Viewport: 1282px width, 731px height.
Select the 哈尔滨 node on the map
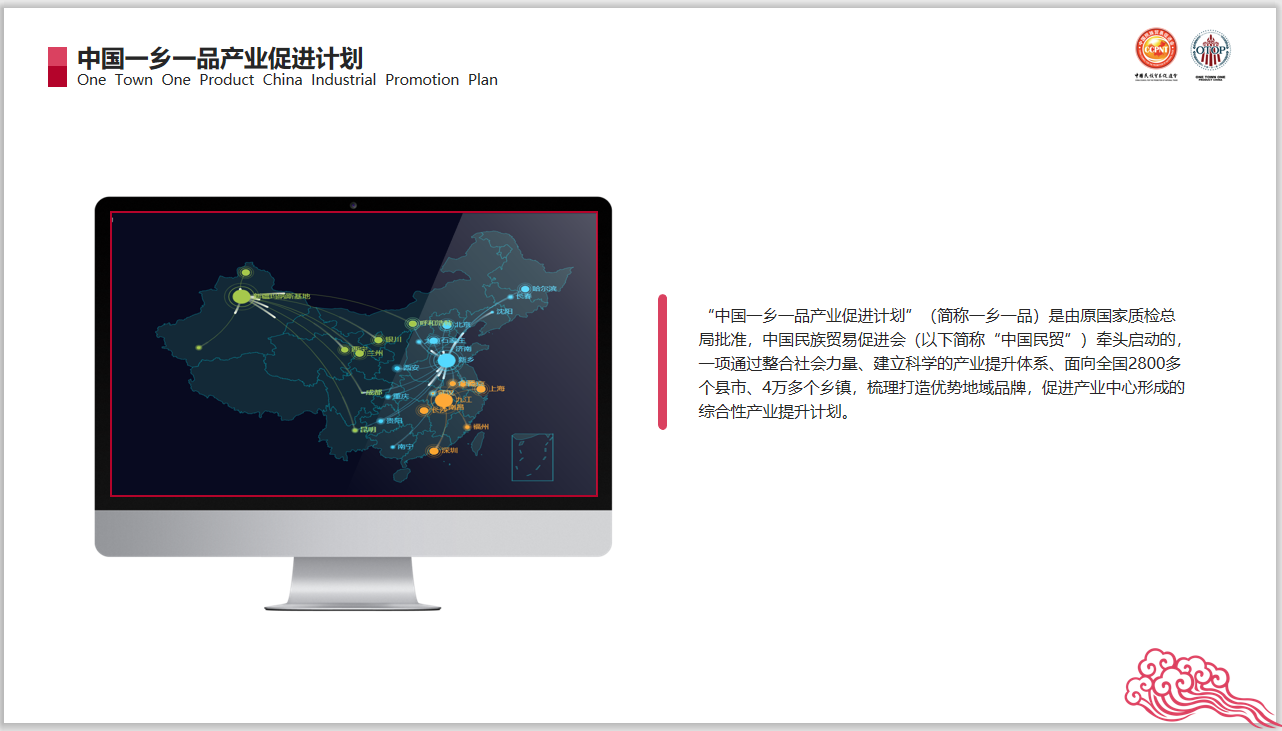point(525,289)
